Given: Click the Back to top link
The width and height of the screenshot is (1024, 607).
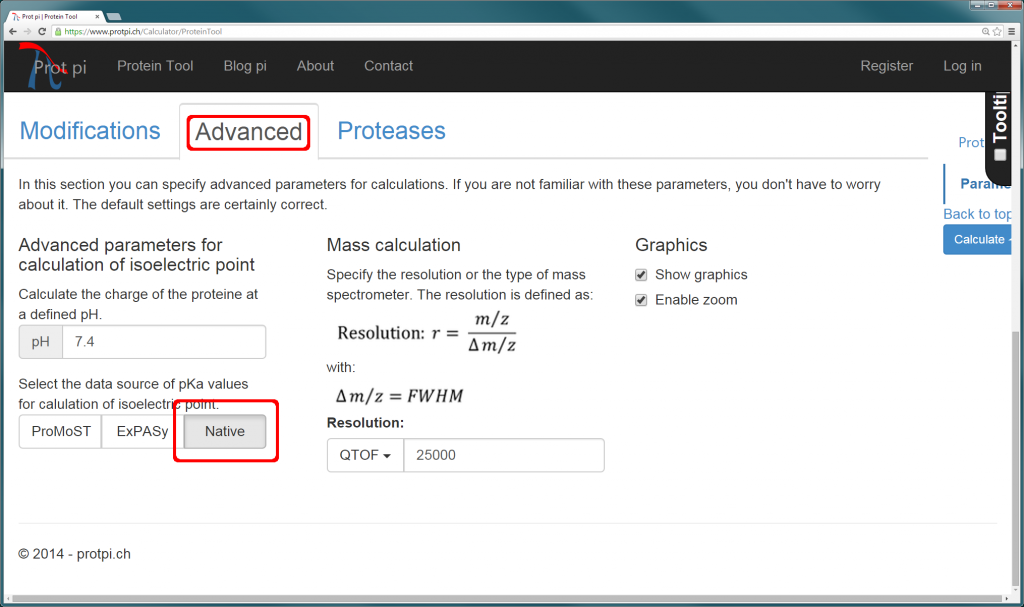Looking at the screenshot, I should pyautogui.click(x=978, y=214).
